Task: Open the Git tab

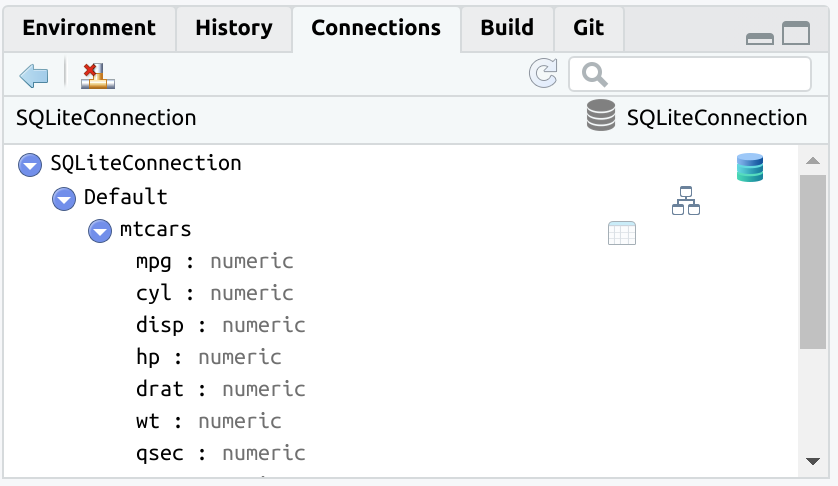Action: (x=589, y=28)
